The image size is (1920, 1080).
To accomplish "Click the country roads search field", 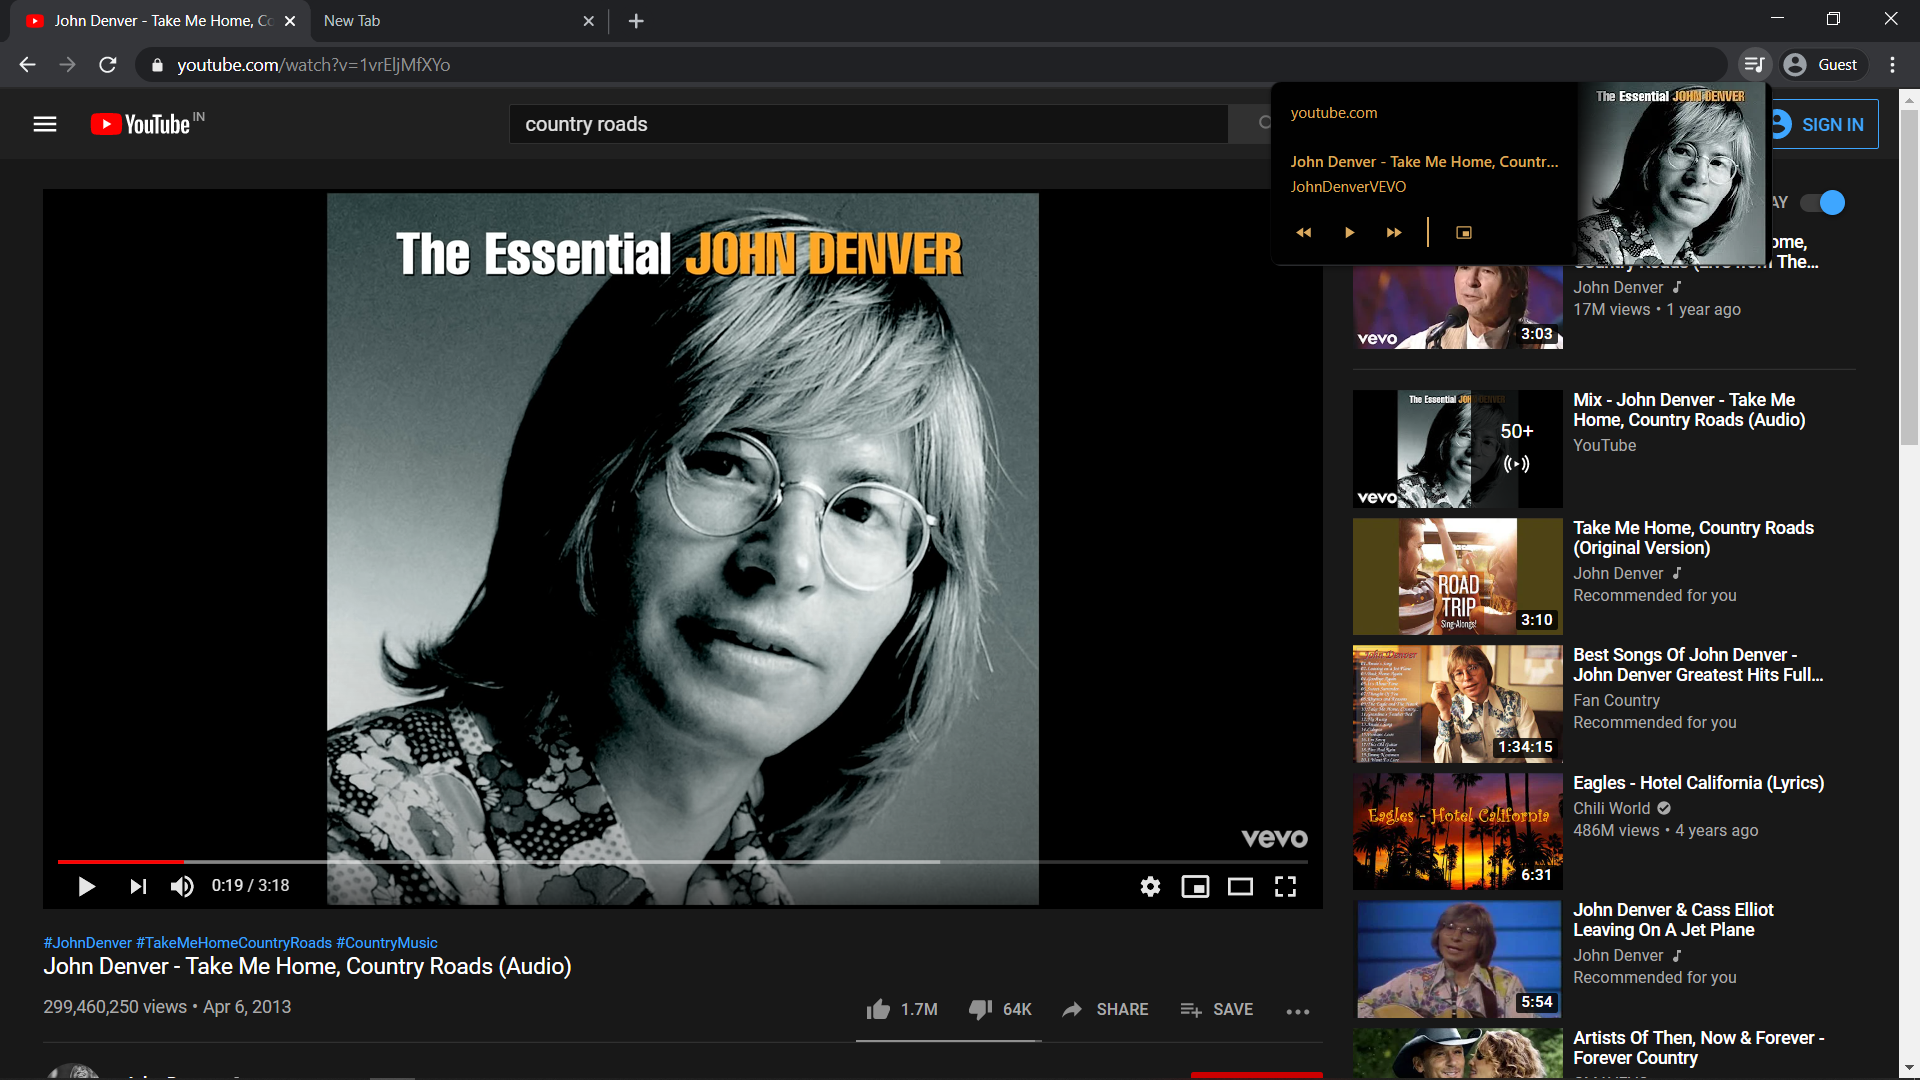I will click(x=868, y=124).
